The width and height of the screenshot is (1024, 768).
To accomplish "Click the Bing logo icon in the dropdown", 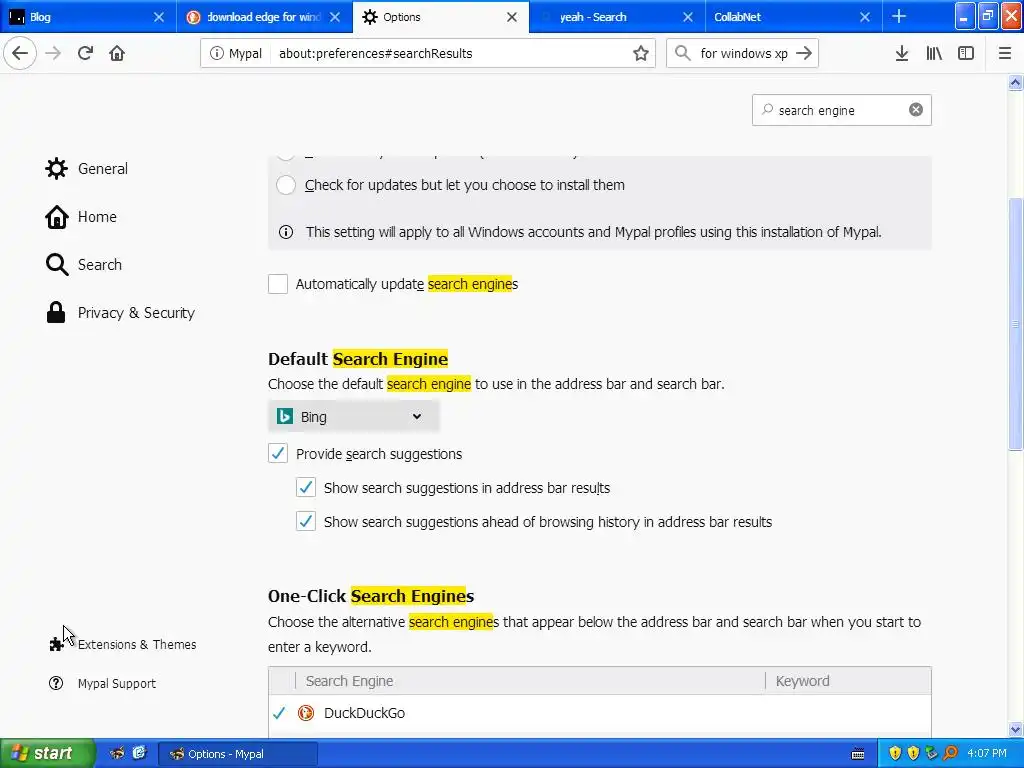I will pos(285,417).
